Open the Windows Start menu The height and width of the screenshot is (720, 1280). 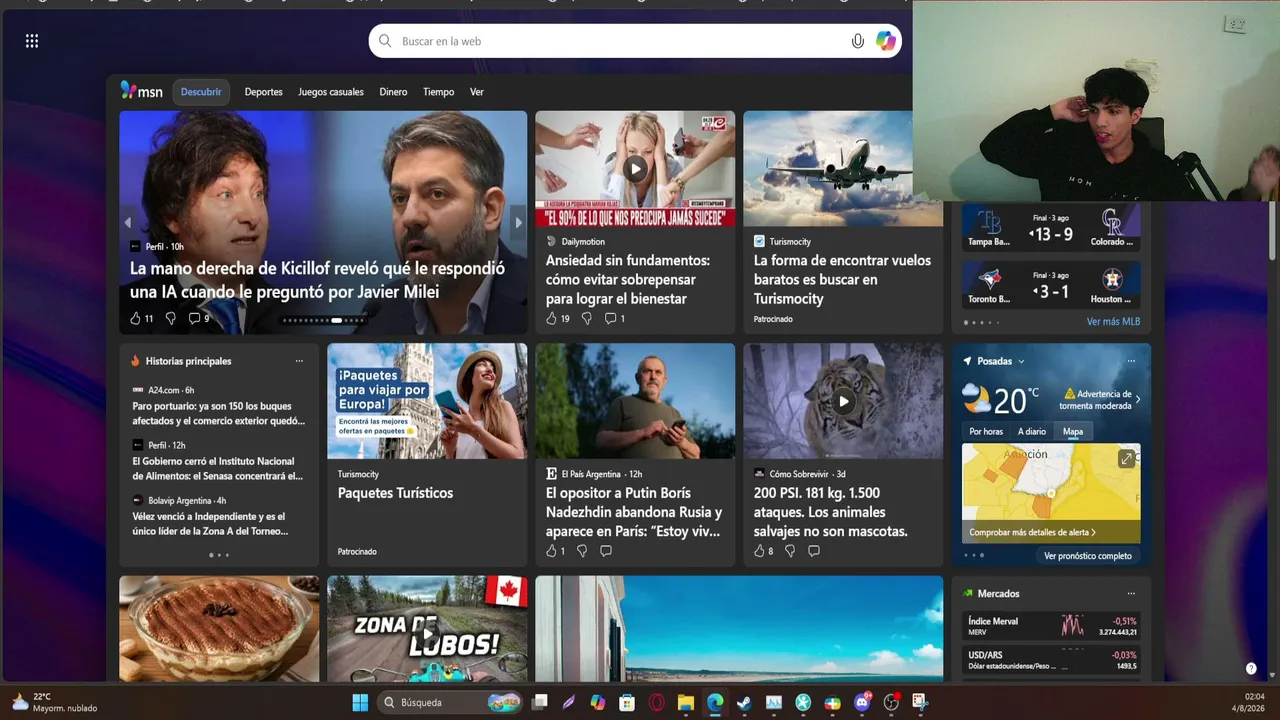(360, 702)
